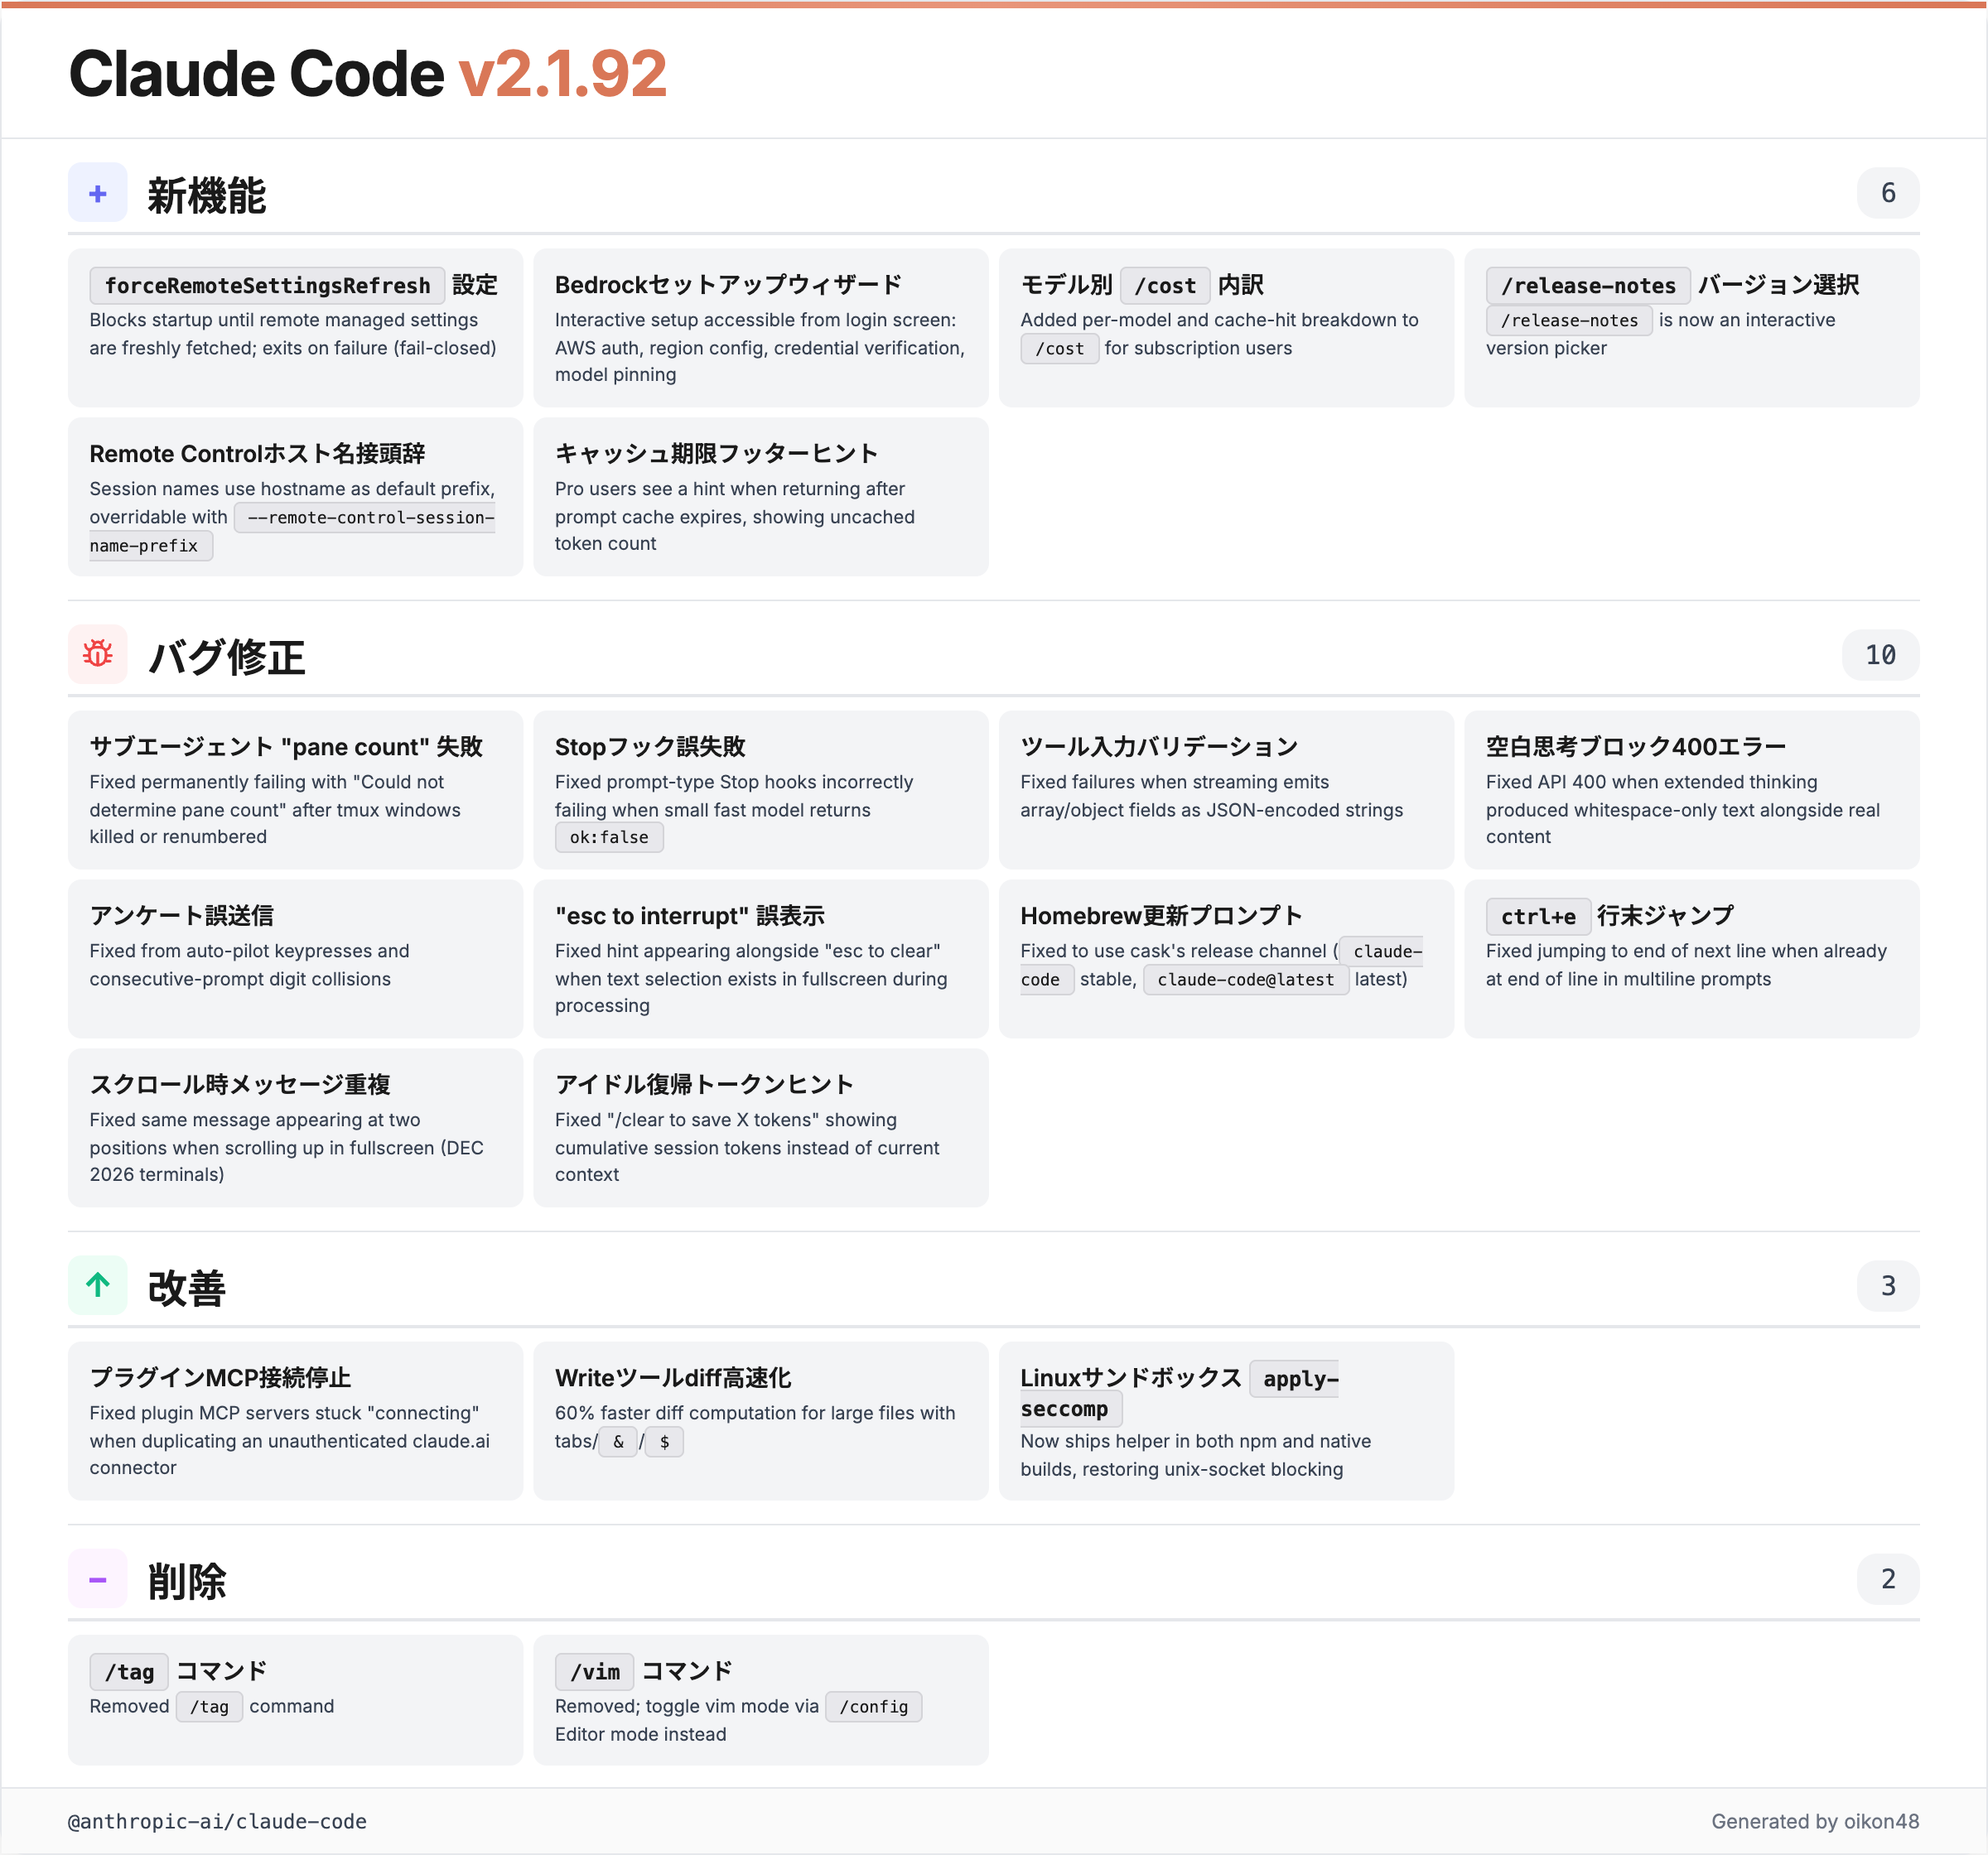Click the ok:false code tag

click(x=609, y=837)
